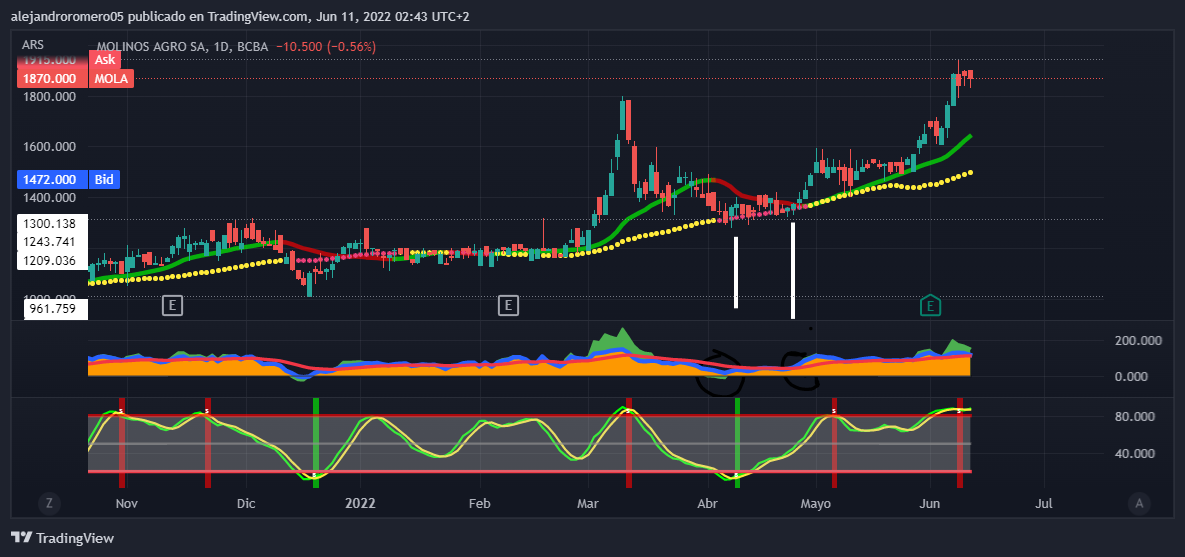Click the -10.500 (-0.56%) change value
This screenshot has height=557, width=1185.
tap(326, 47)
